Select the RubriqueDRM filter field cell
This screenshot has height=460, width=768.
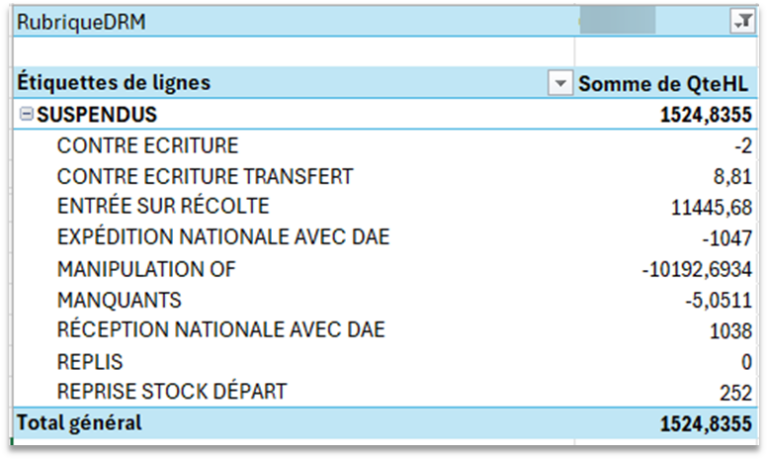coord(81,22)
